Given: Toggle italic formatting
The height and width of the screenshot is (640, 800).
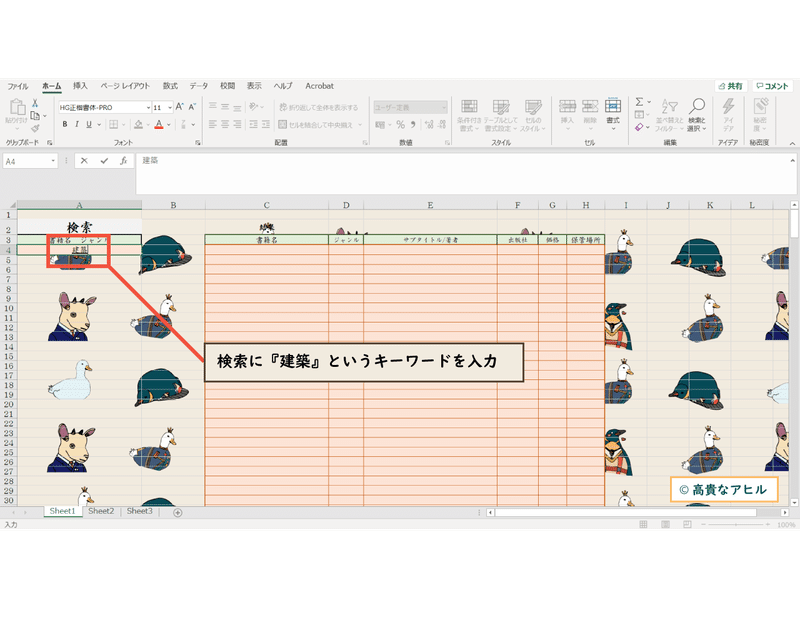Looking at the screenshot, I should (76, 124).
